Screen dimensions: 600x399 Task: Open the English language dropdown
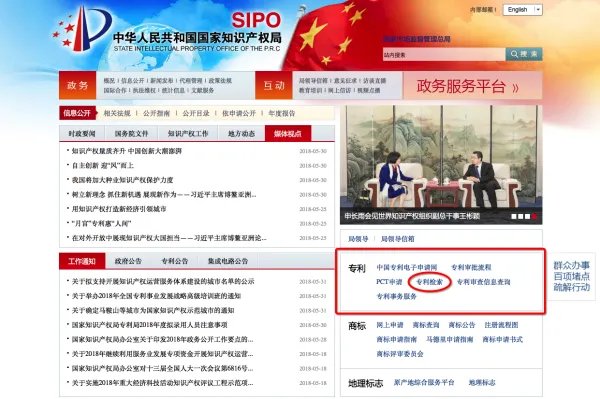click(x=523, y=10)
